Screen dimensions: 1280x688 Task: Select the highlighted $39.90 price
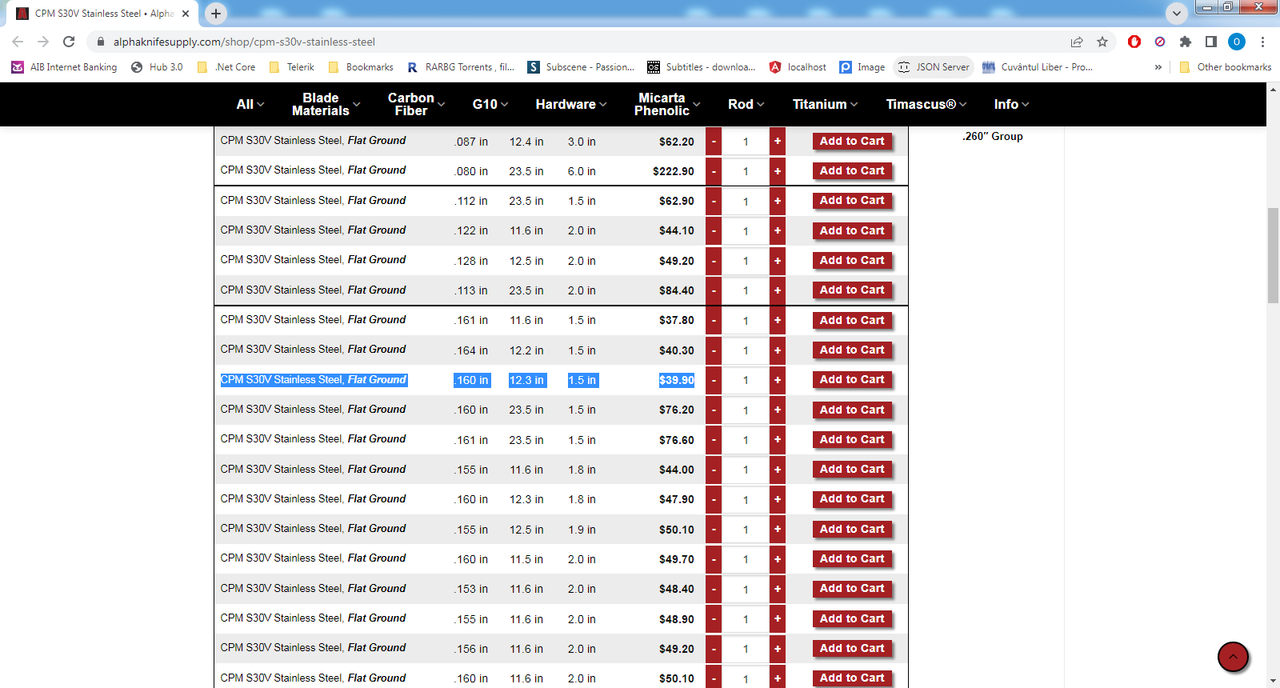[676, 380]
